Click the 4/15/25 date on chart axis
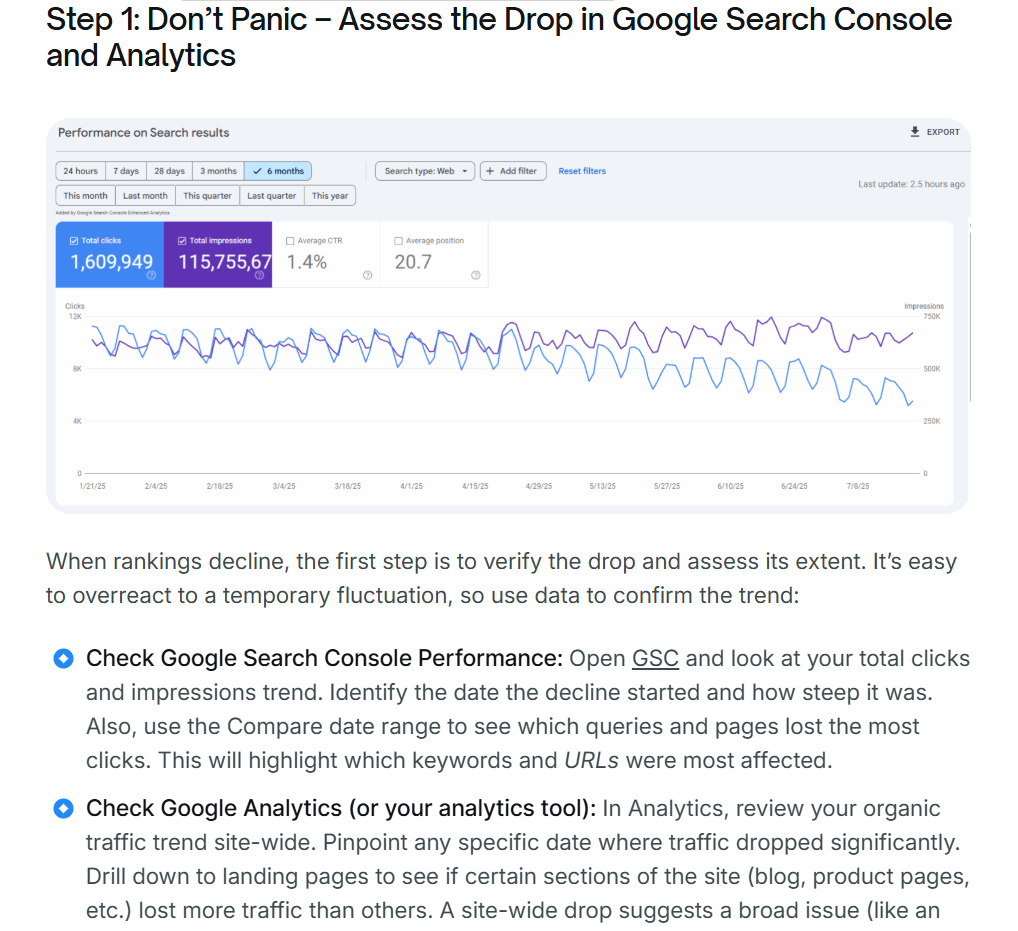The width and height of the screenshot is (1018, 931). coord(475,486)
